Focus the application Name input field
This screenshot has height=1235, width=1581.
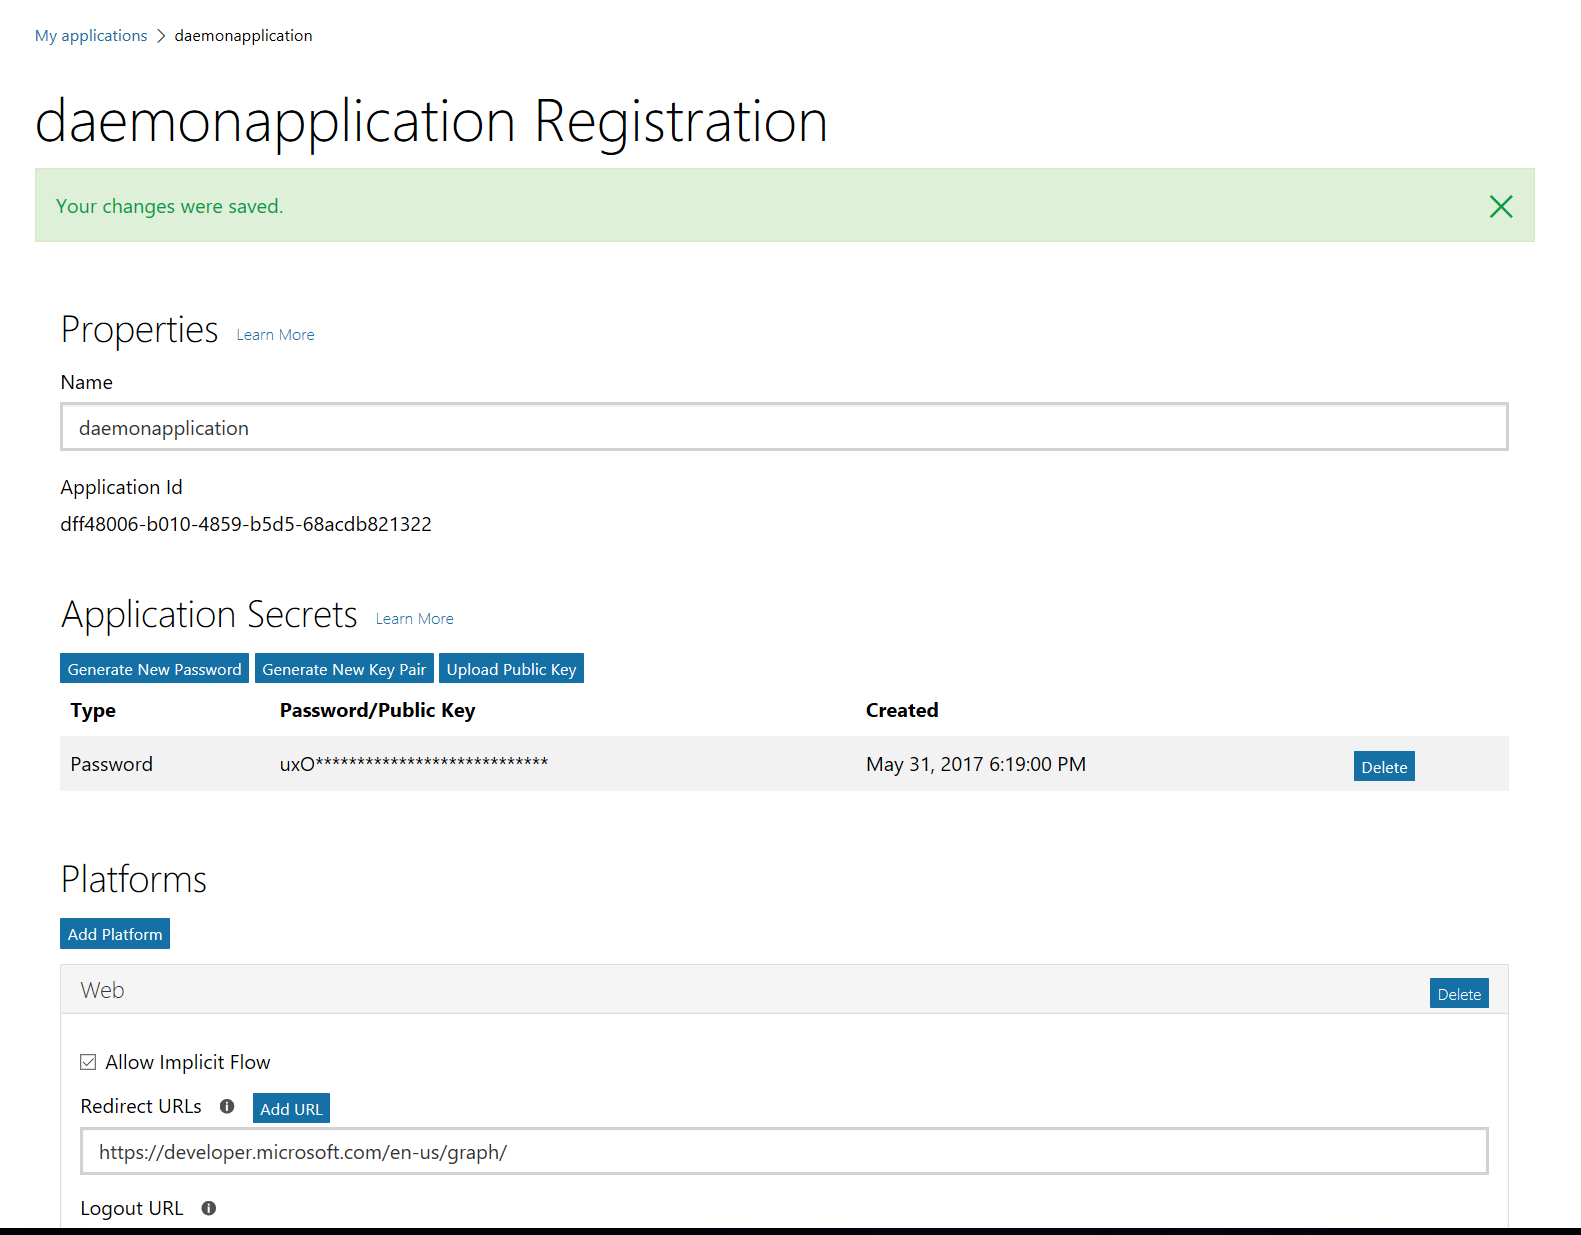[784, 428]
